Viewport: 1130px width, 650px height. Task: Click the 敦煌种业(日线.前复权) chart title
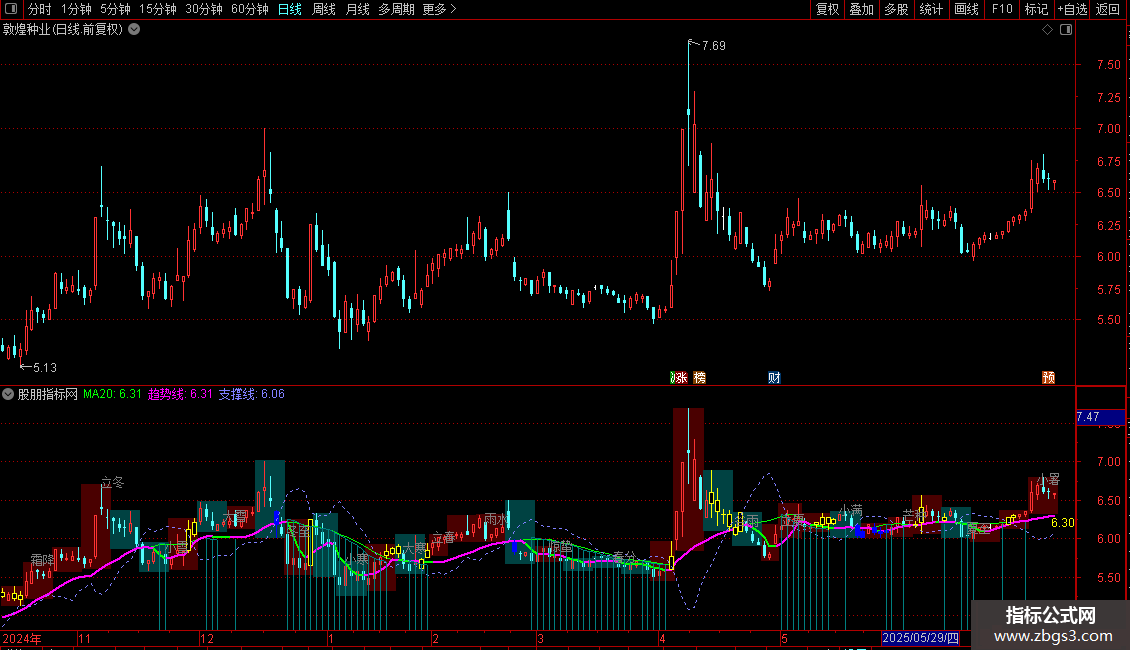click(x=63, y=30)
